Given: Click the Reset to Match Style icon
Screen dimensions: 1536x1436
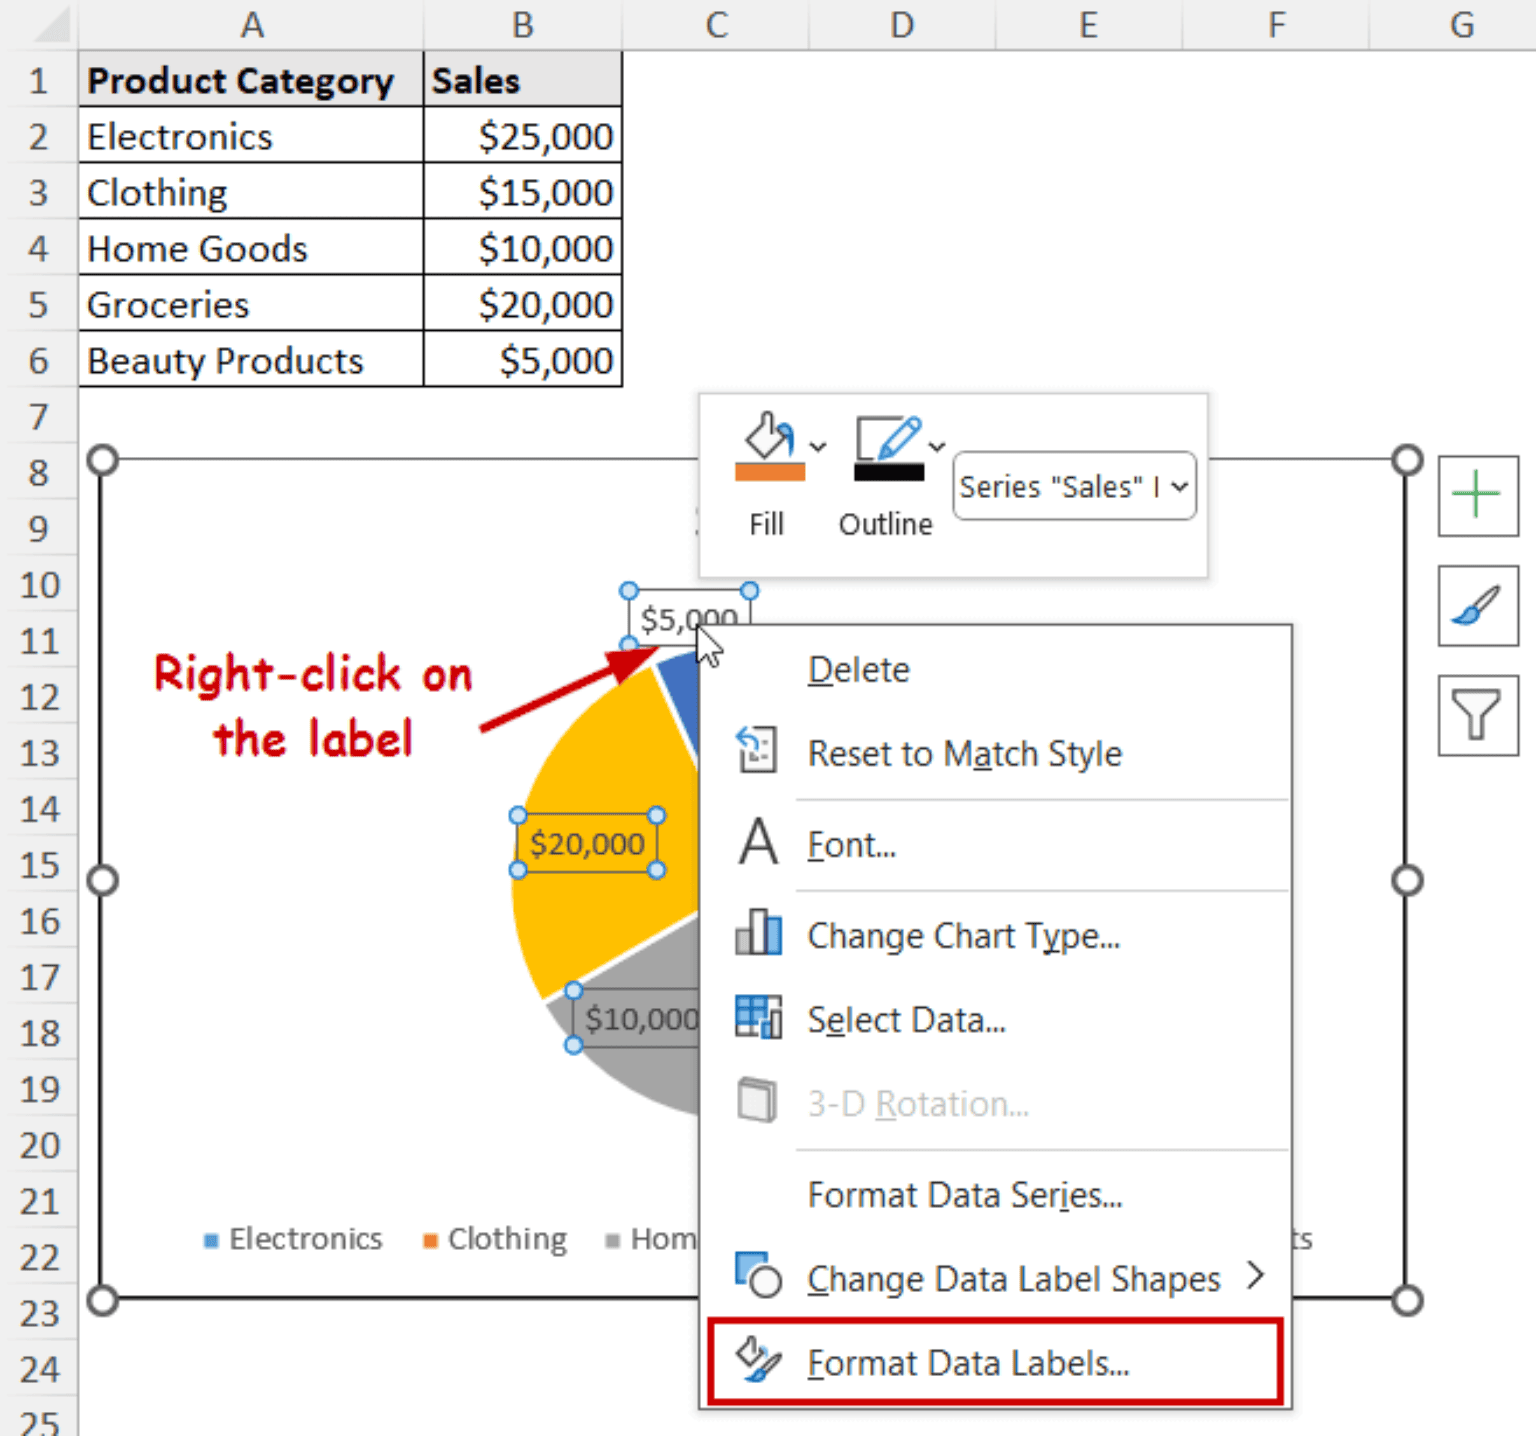Looking at the screenshot, I should (x=756, y=751).
